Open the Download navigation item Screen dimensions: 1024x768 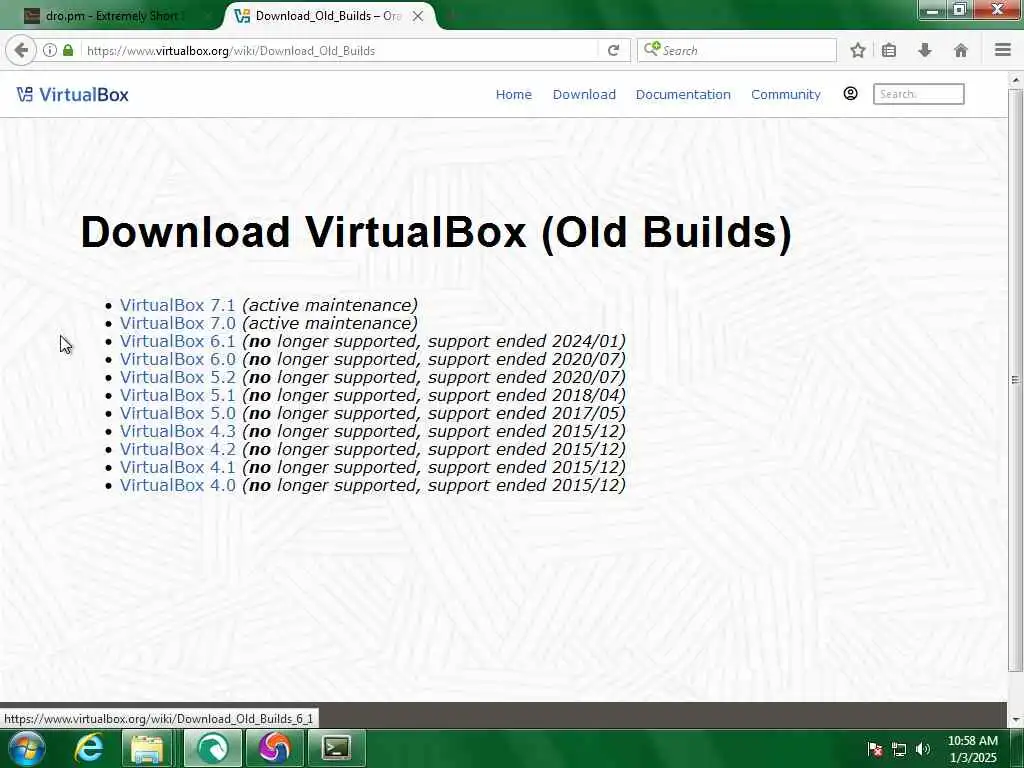coord(584,95)
